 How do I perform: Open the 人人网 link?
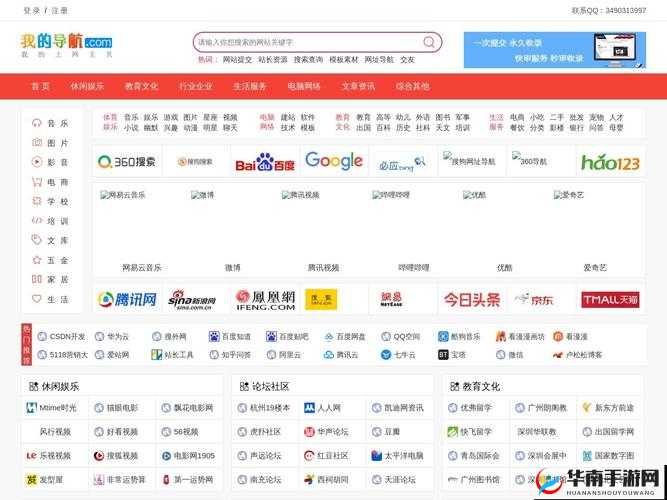pyautogui.click(x=322, y=408)
